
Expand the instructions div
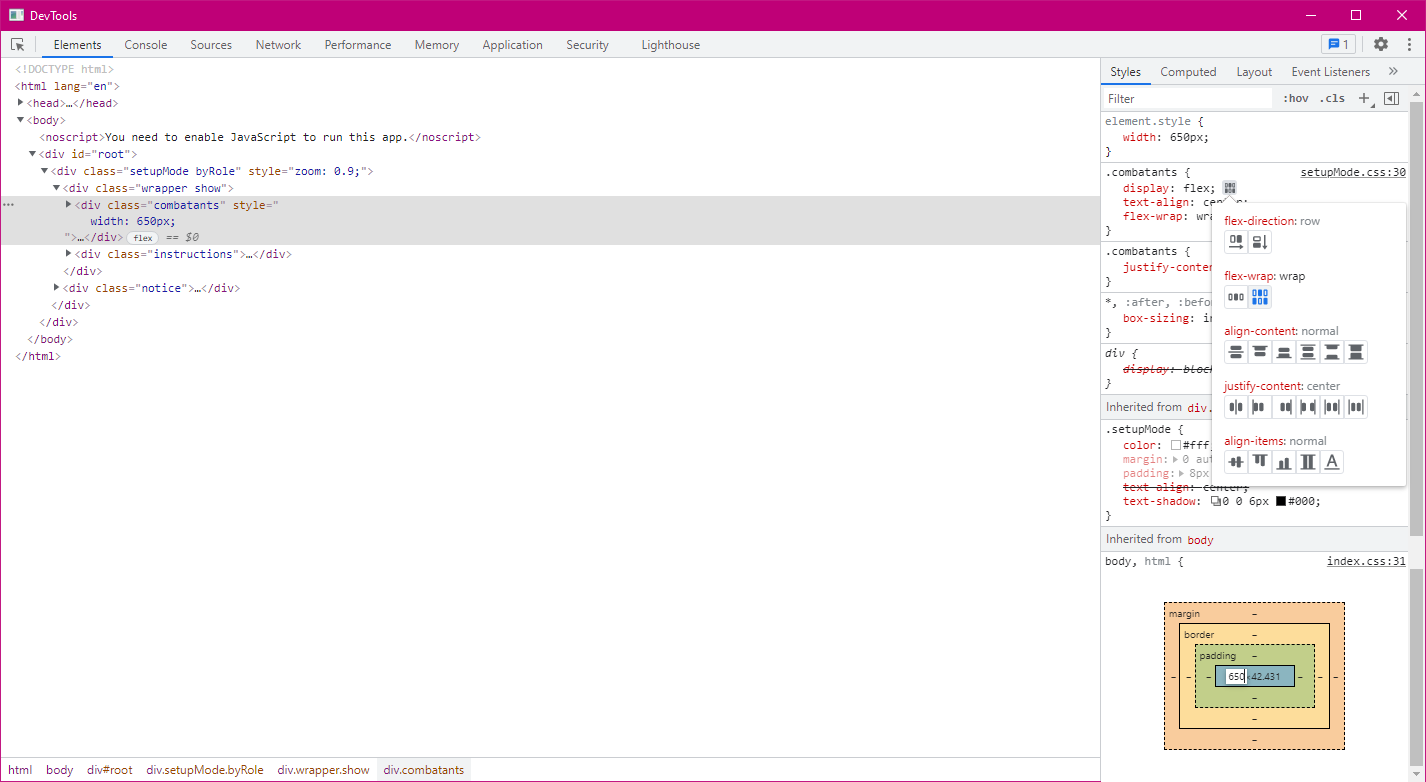point(69,254)
